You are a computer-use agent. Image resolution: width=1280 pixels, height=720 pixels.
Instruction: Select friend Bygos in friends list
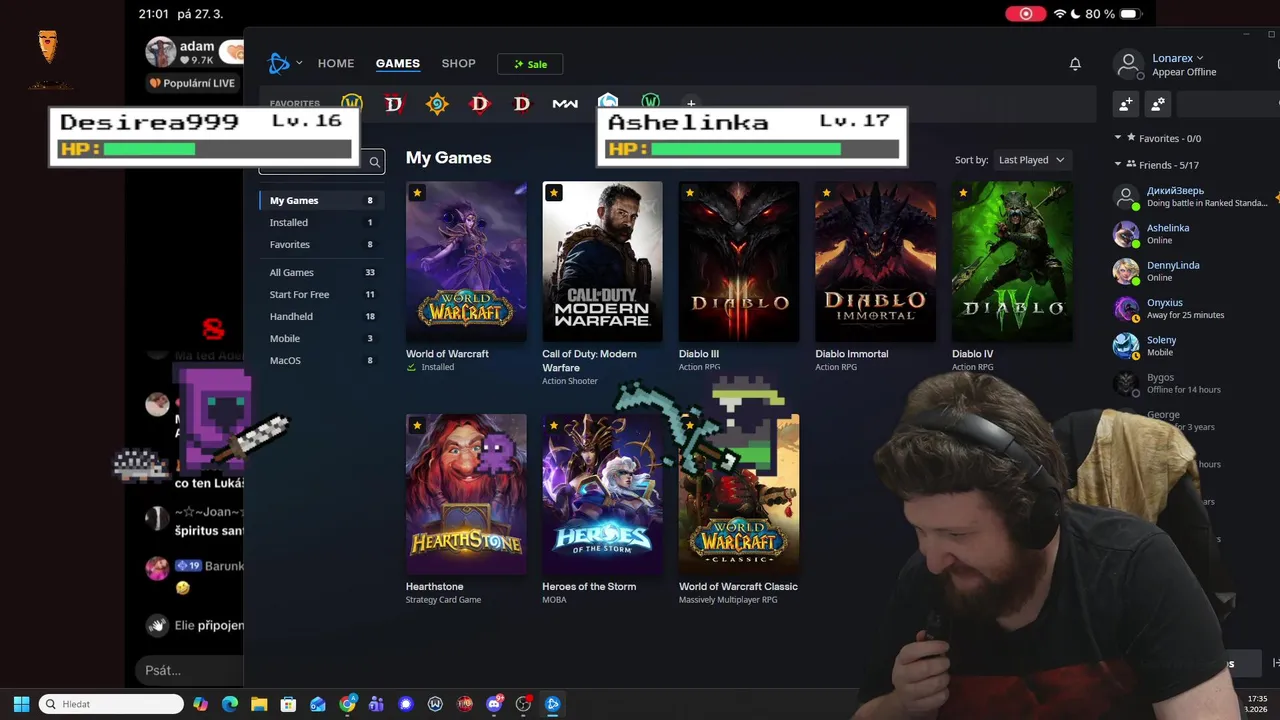click(x=1190, y=383)
